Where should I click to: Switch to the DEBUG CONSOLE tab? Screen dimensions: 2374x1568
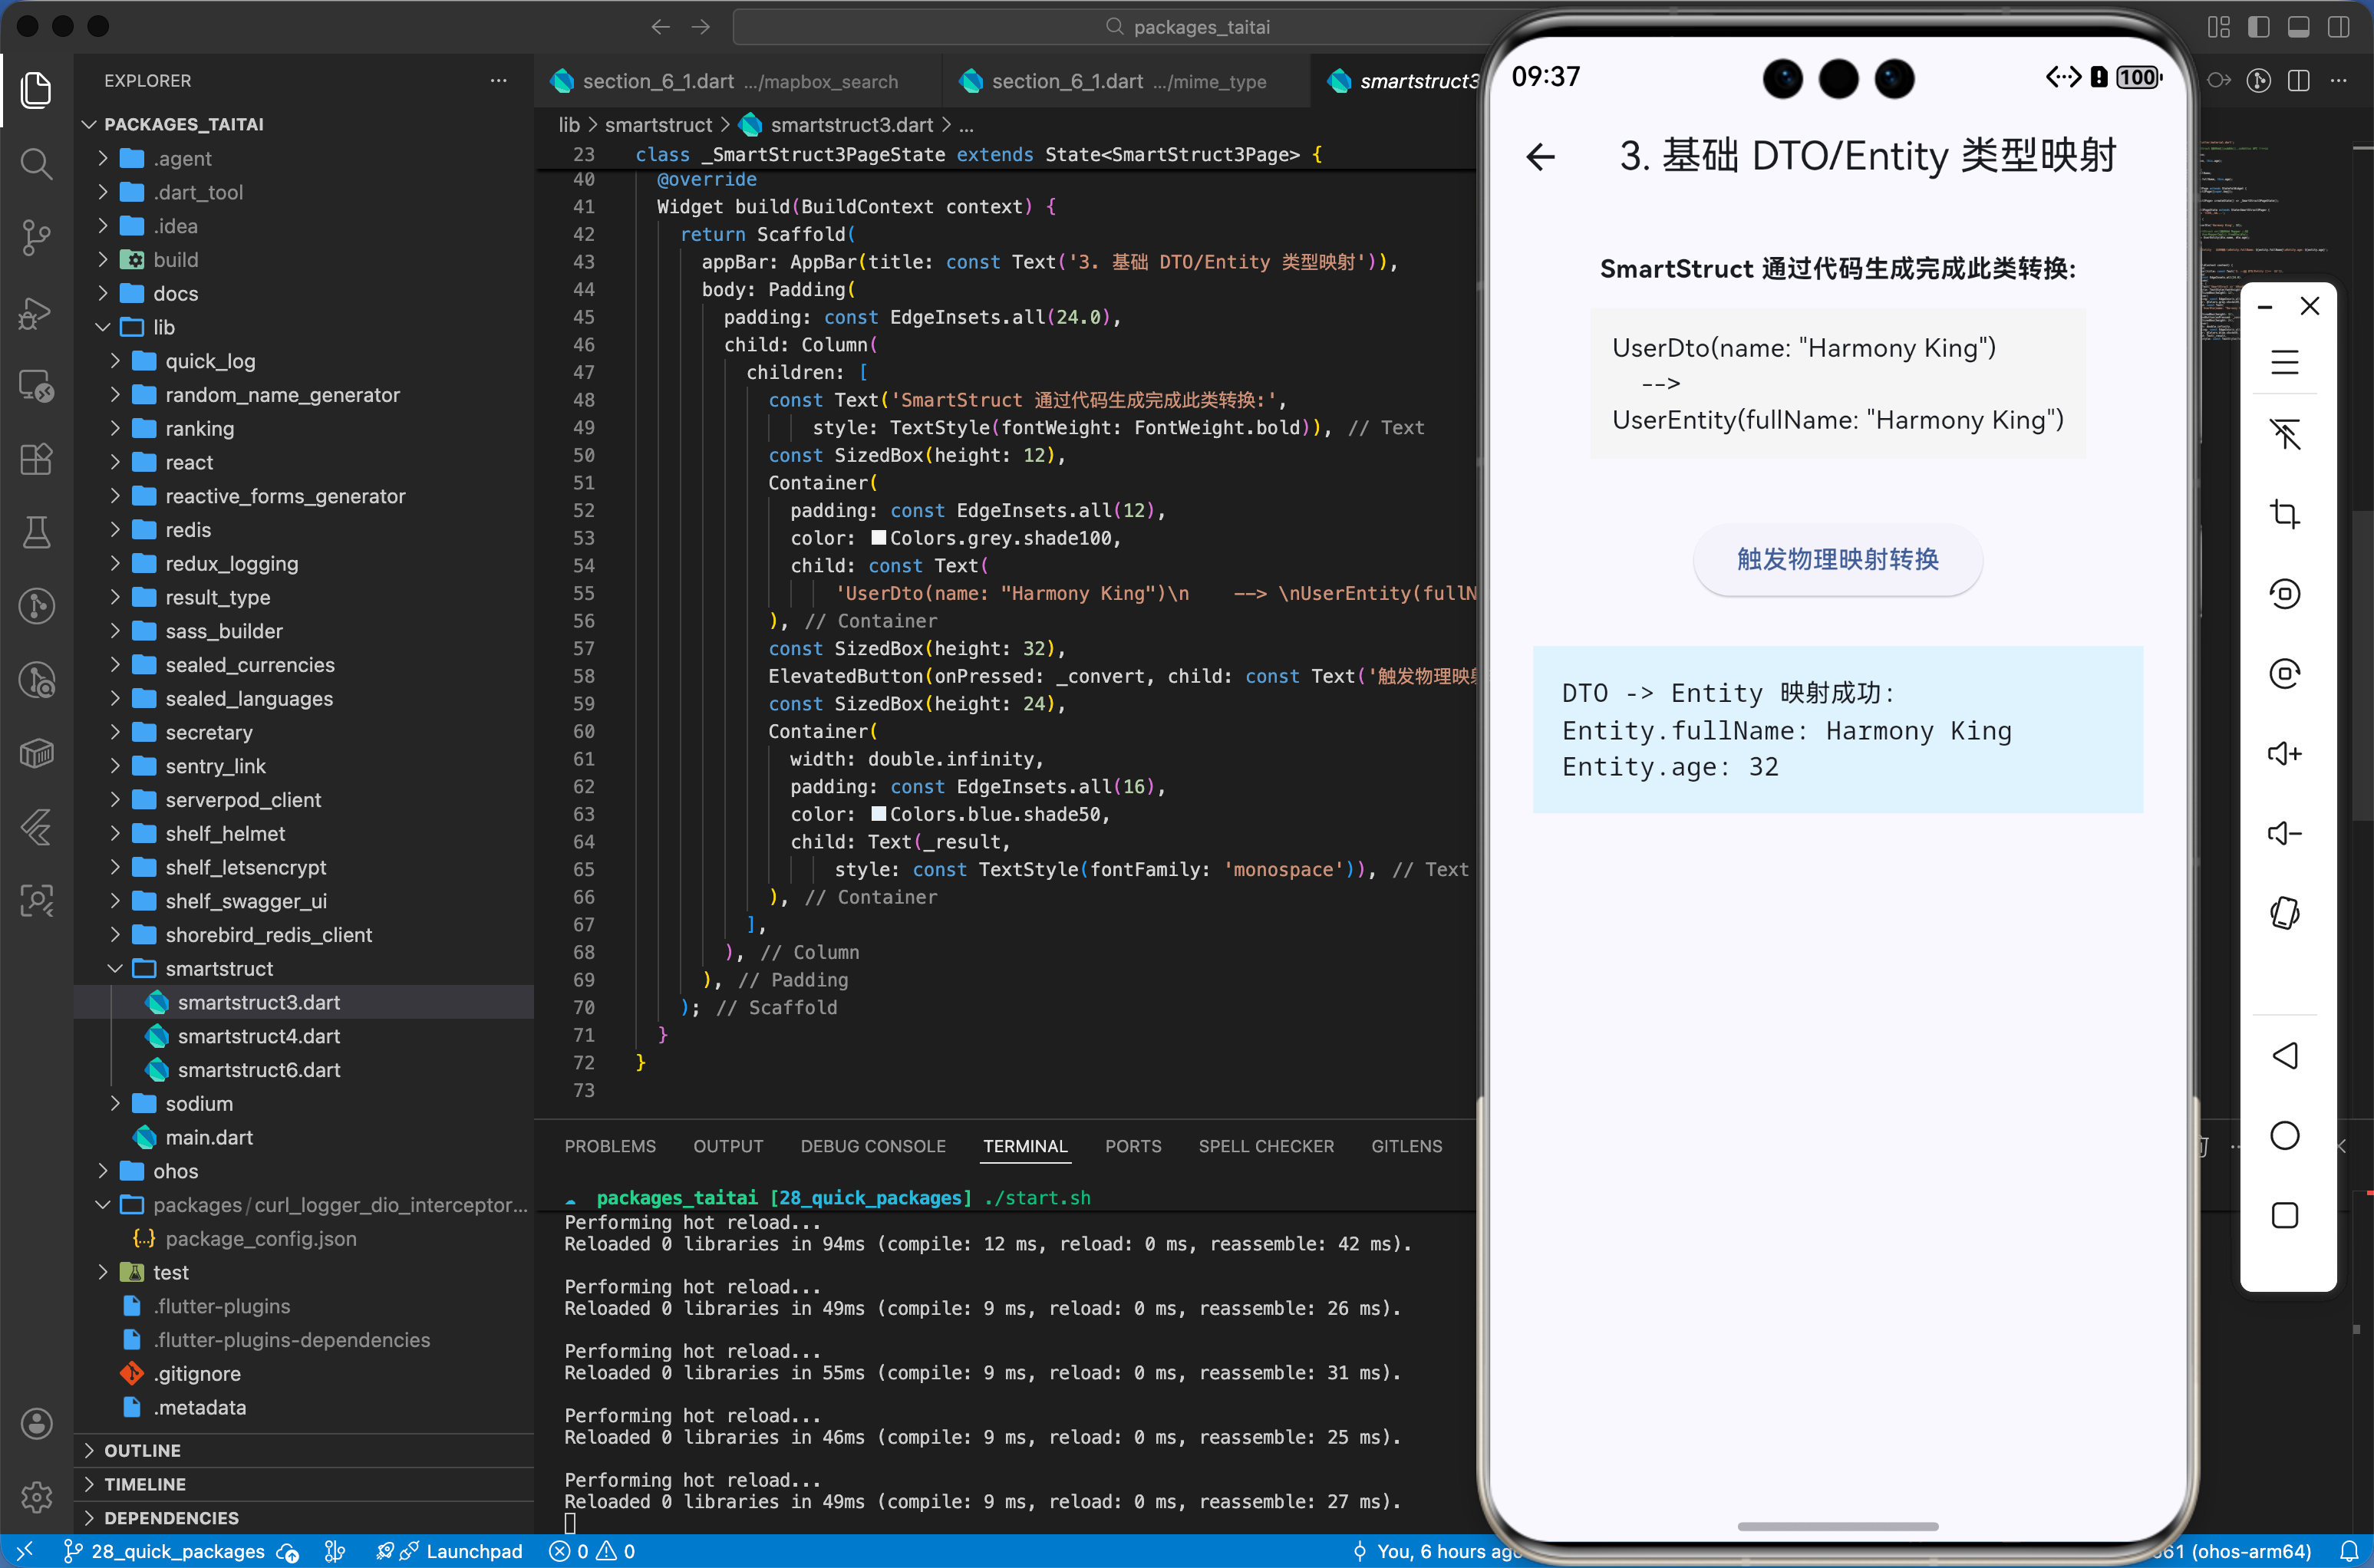coord(872,1146)
